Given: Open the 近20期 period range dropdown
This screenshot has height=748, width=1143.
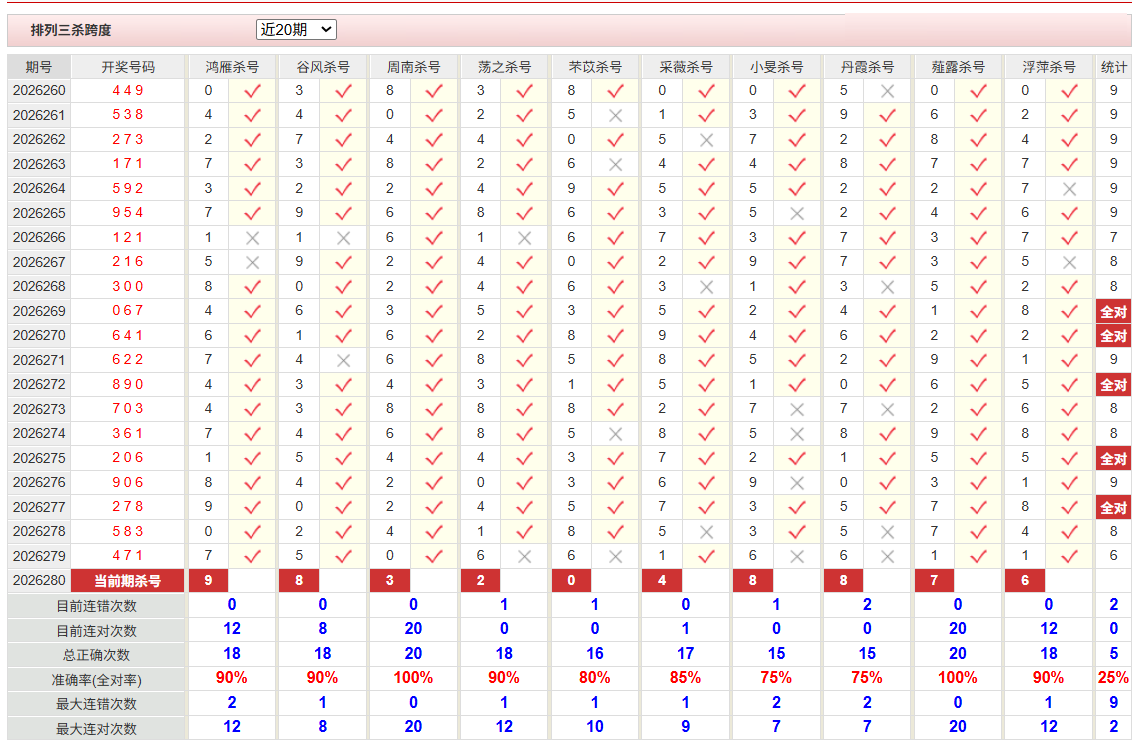Looking at the screenshot, I should click(296, 30).
